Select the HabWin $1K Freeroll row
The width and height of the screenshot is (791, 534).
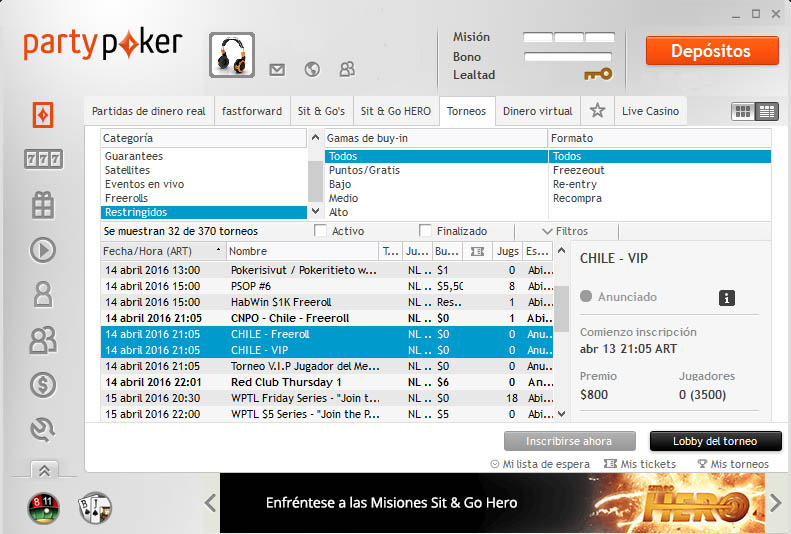pos(327,302)
